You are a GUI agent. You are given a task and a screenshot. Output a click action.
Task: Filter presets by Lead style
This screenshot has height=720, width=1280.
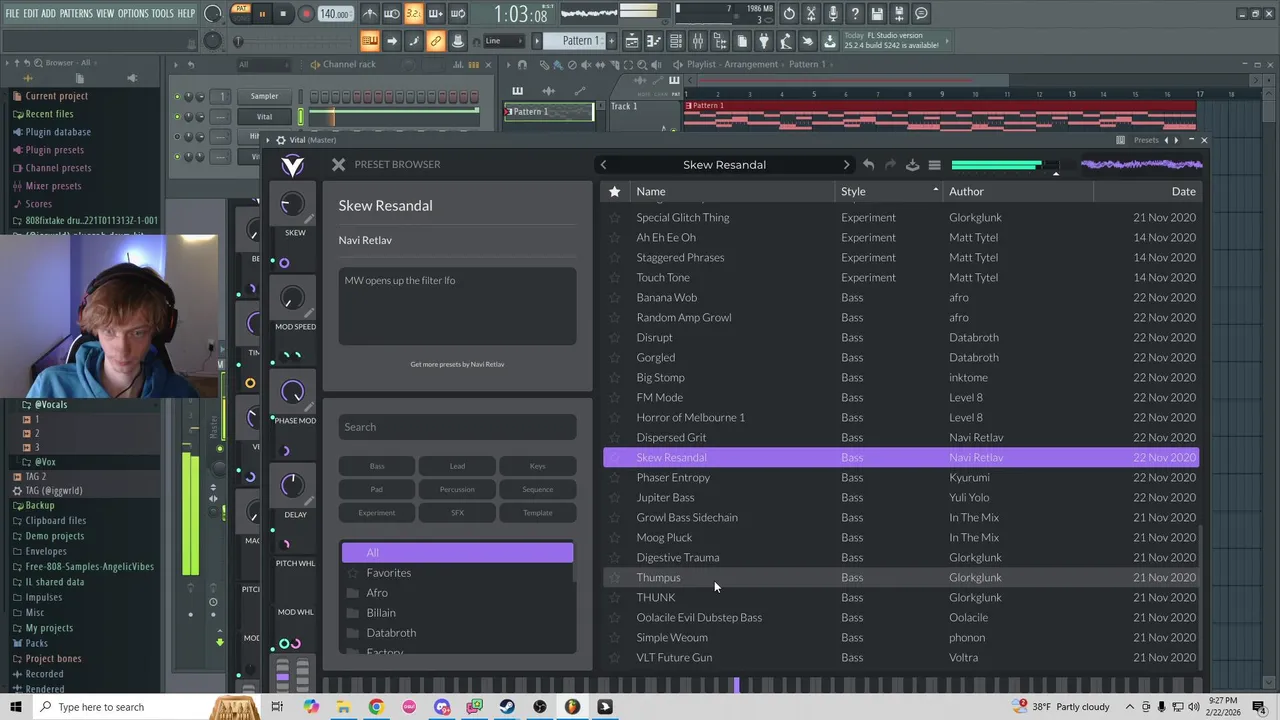(457, 466)
